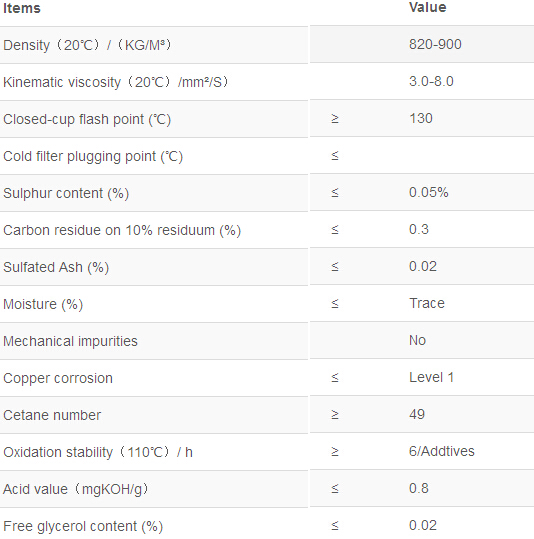Click the 130 flash point value
534x539 pixels.
click(421, 119)
